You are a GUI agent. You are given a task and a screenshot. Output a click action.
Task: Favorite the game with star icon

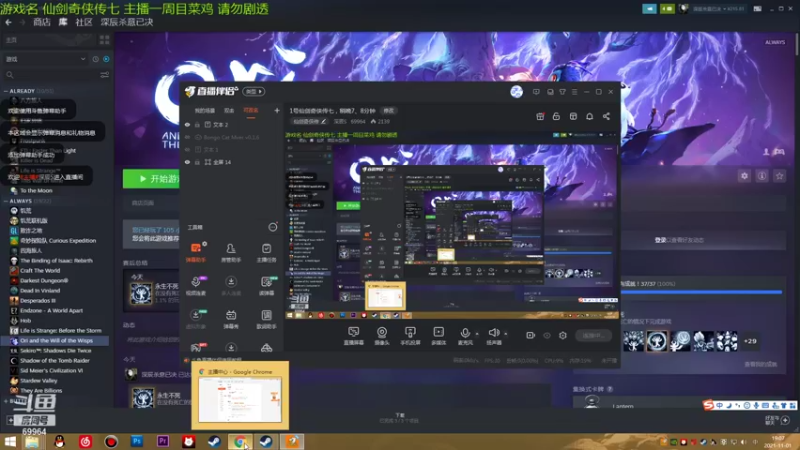[x=779, y=176]
